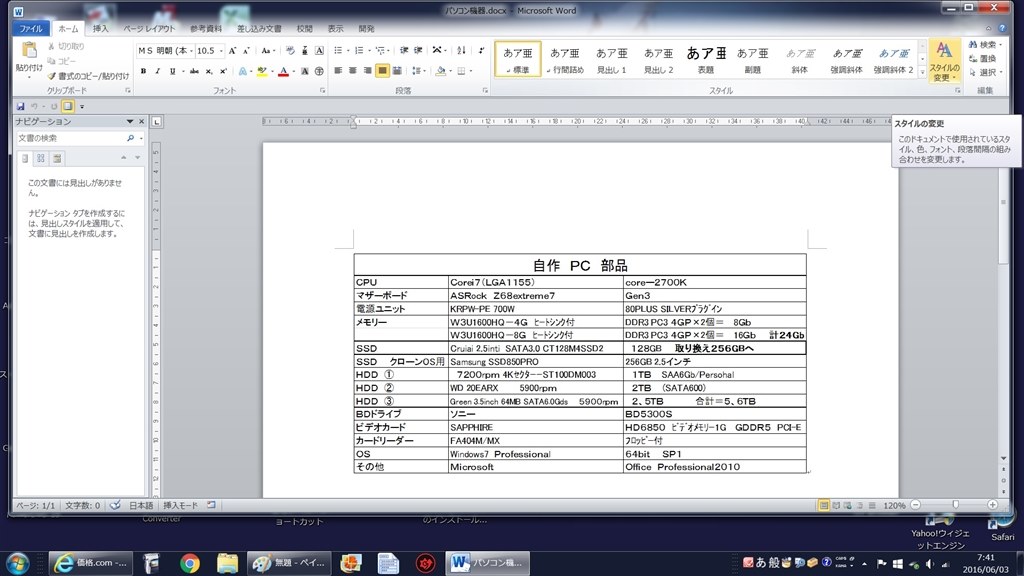Image resolution: width=1024 pixels, height=576 pixels.
Task: Click the Find (検索) button in editing group
Action: [984, 44]
